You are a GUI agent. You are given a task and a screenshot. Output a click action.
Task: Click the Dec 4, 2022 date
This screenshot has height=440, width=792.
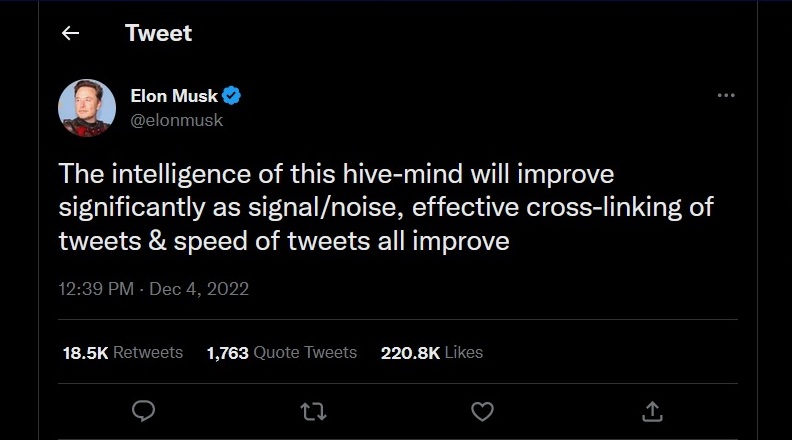click(200, 289)
